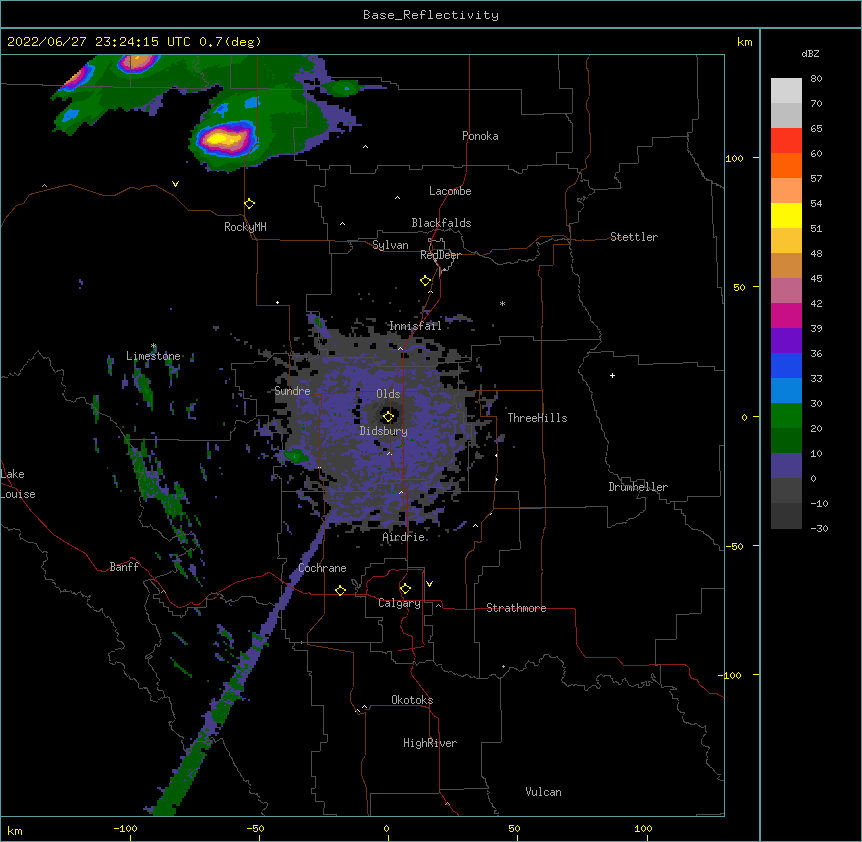This screenshot has width=862, height=842.
Task: Click the yellow radar site marker near Olds
Action: coord(389,416)
